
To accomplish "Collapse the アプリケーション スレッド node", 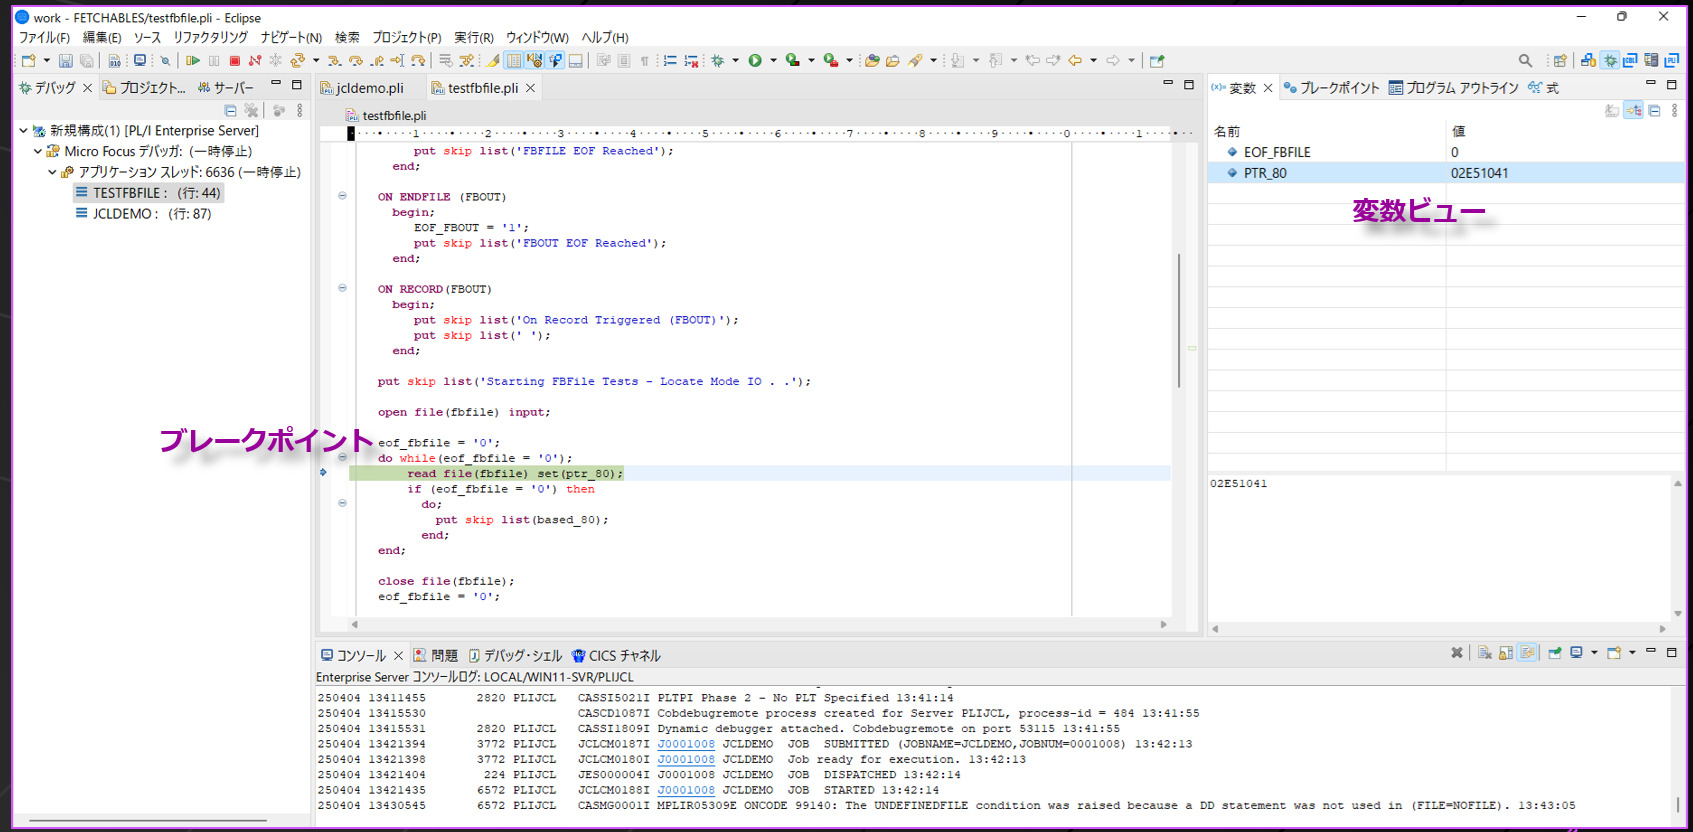I will (x=52, y=172).
